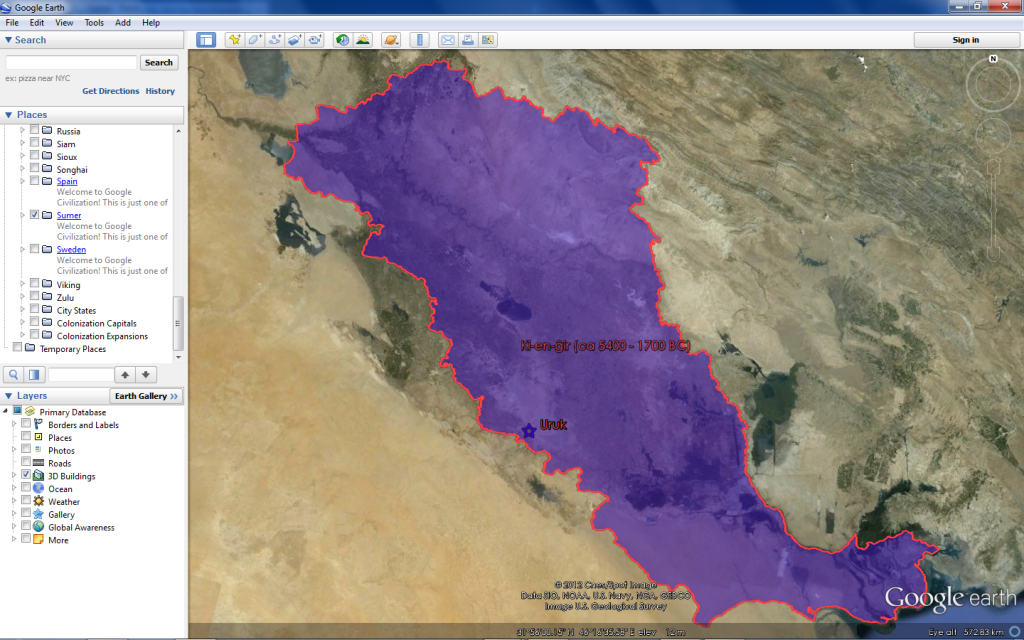This screenshot has height=640, width=1024.
Task: Enable the Photos layer checkbox
Action: tap(26, 449)
